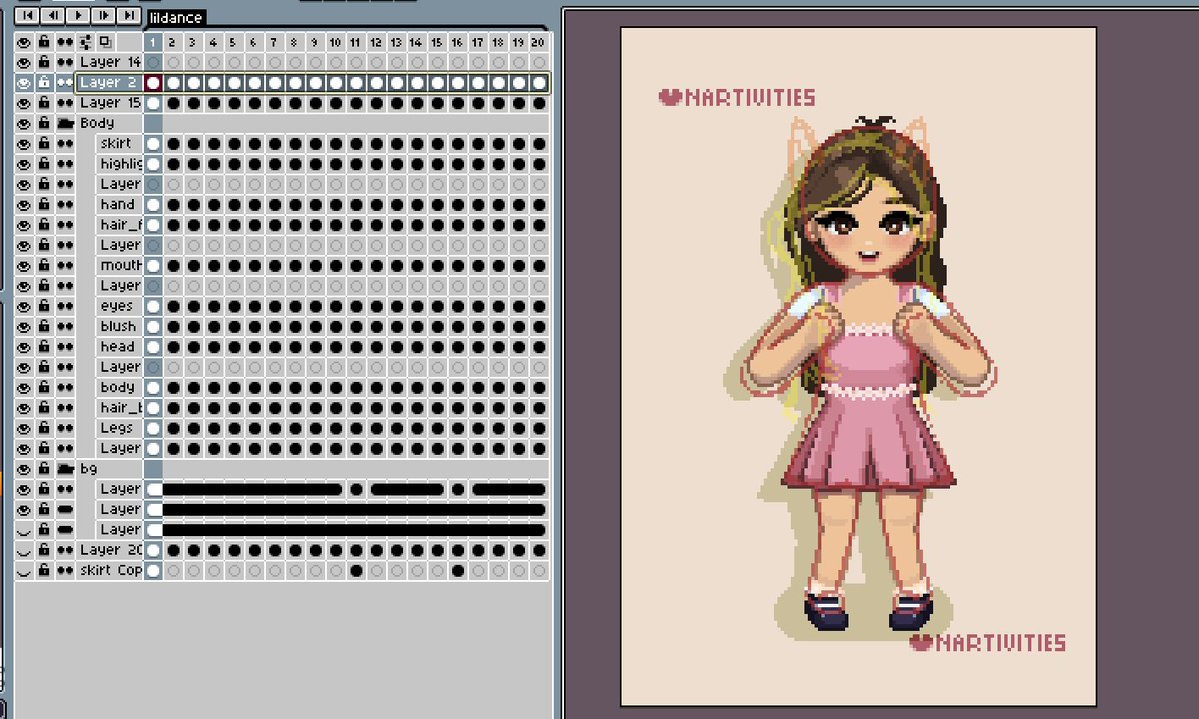Hide the Body group
The width and height of the screenshot is (1199, 719).
tap(24, 123)
